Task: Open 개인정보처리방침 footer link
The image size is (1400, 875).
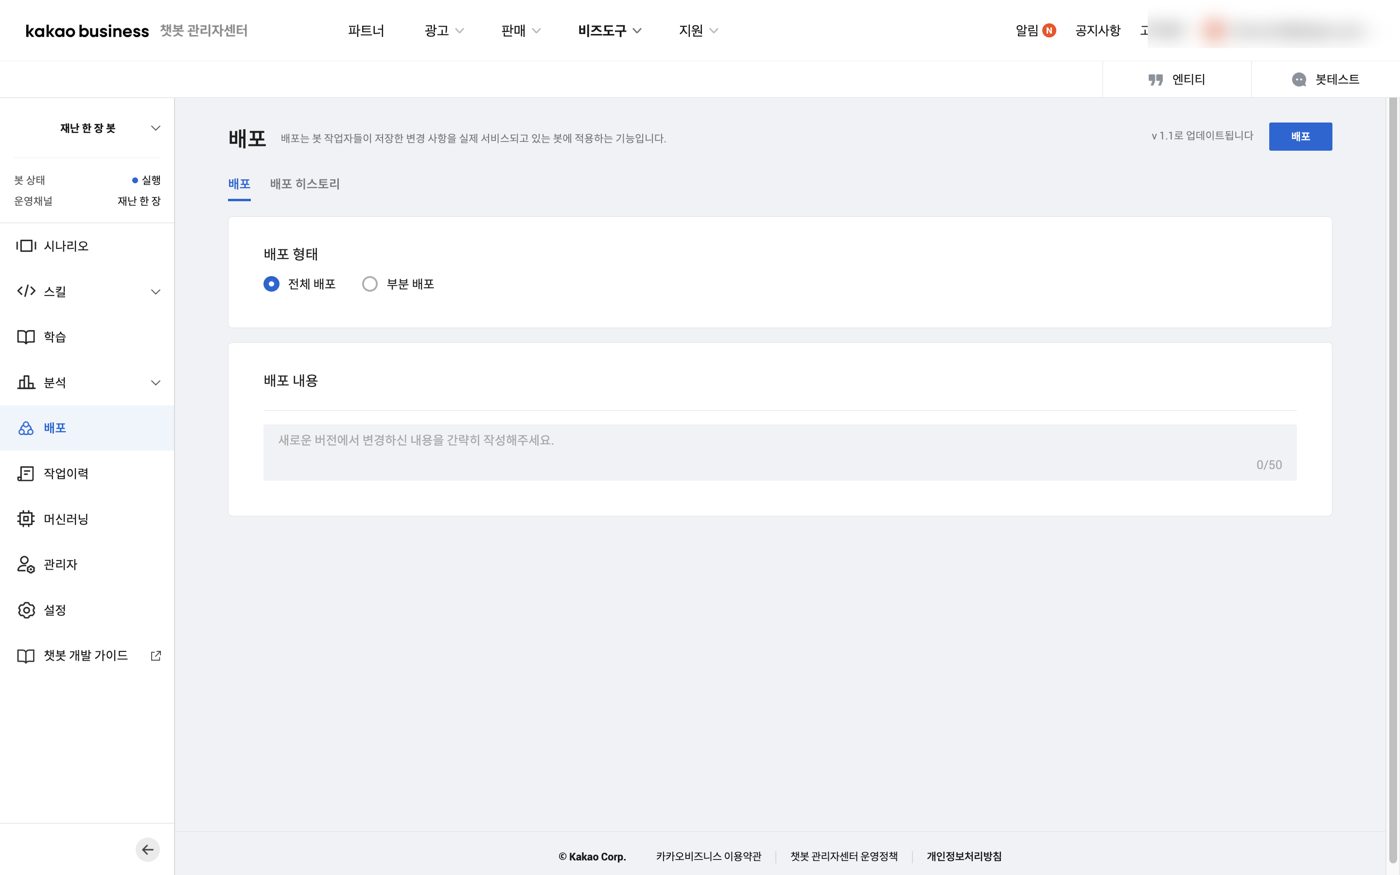Action: tap(964, 857)
